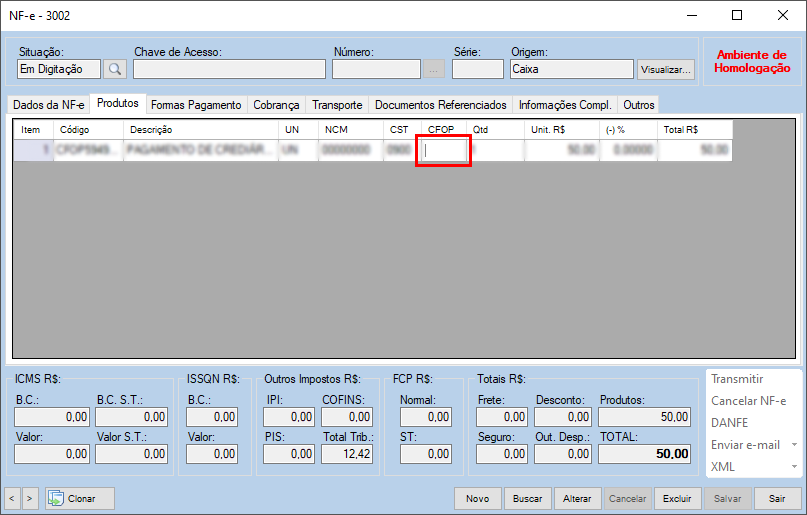This screenshot has height=515, width=807.
Task: Open the Formas Pagamento tab
Action: pyautogui.click(x=196, y=105)
